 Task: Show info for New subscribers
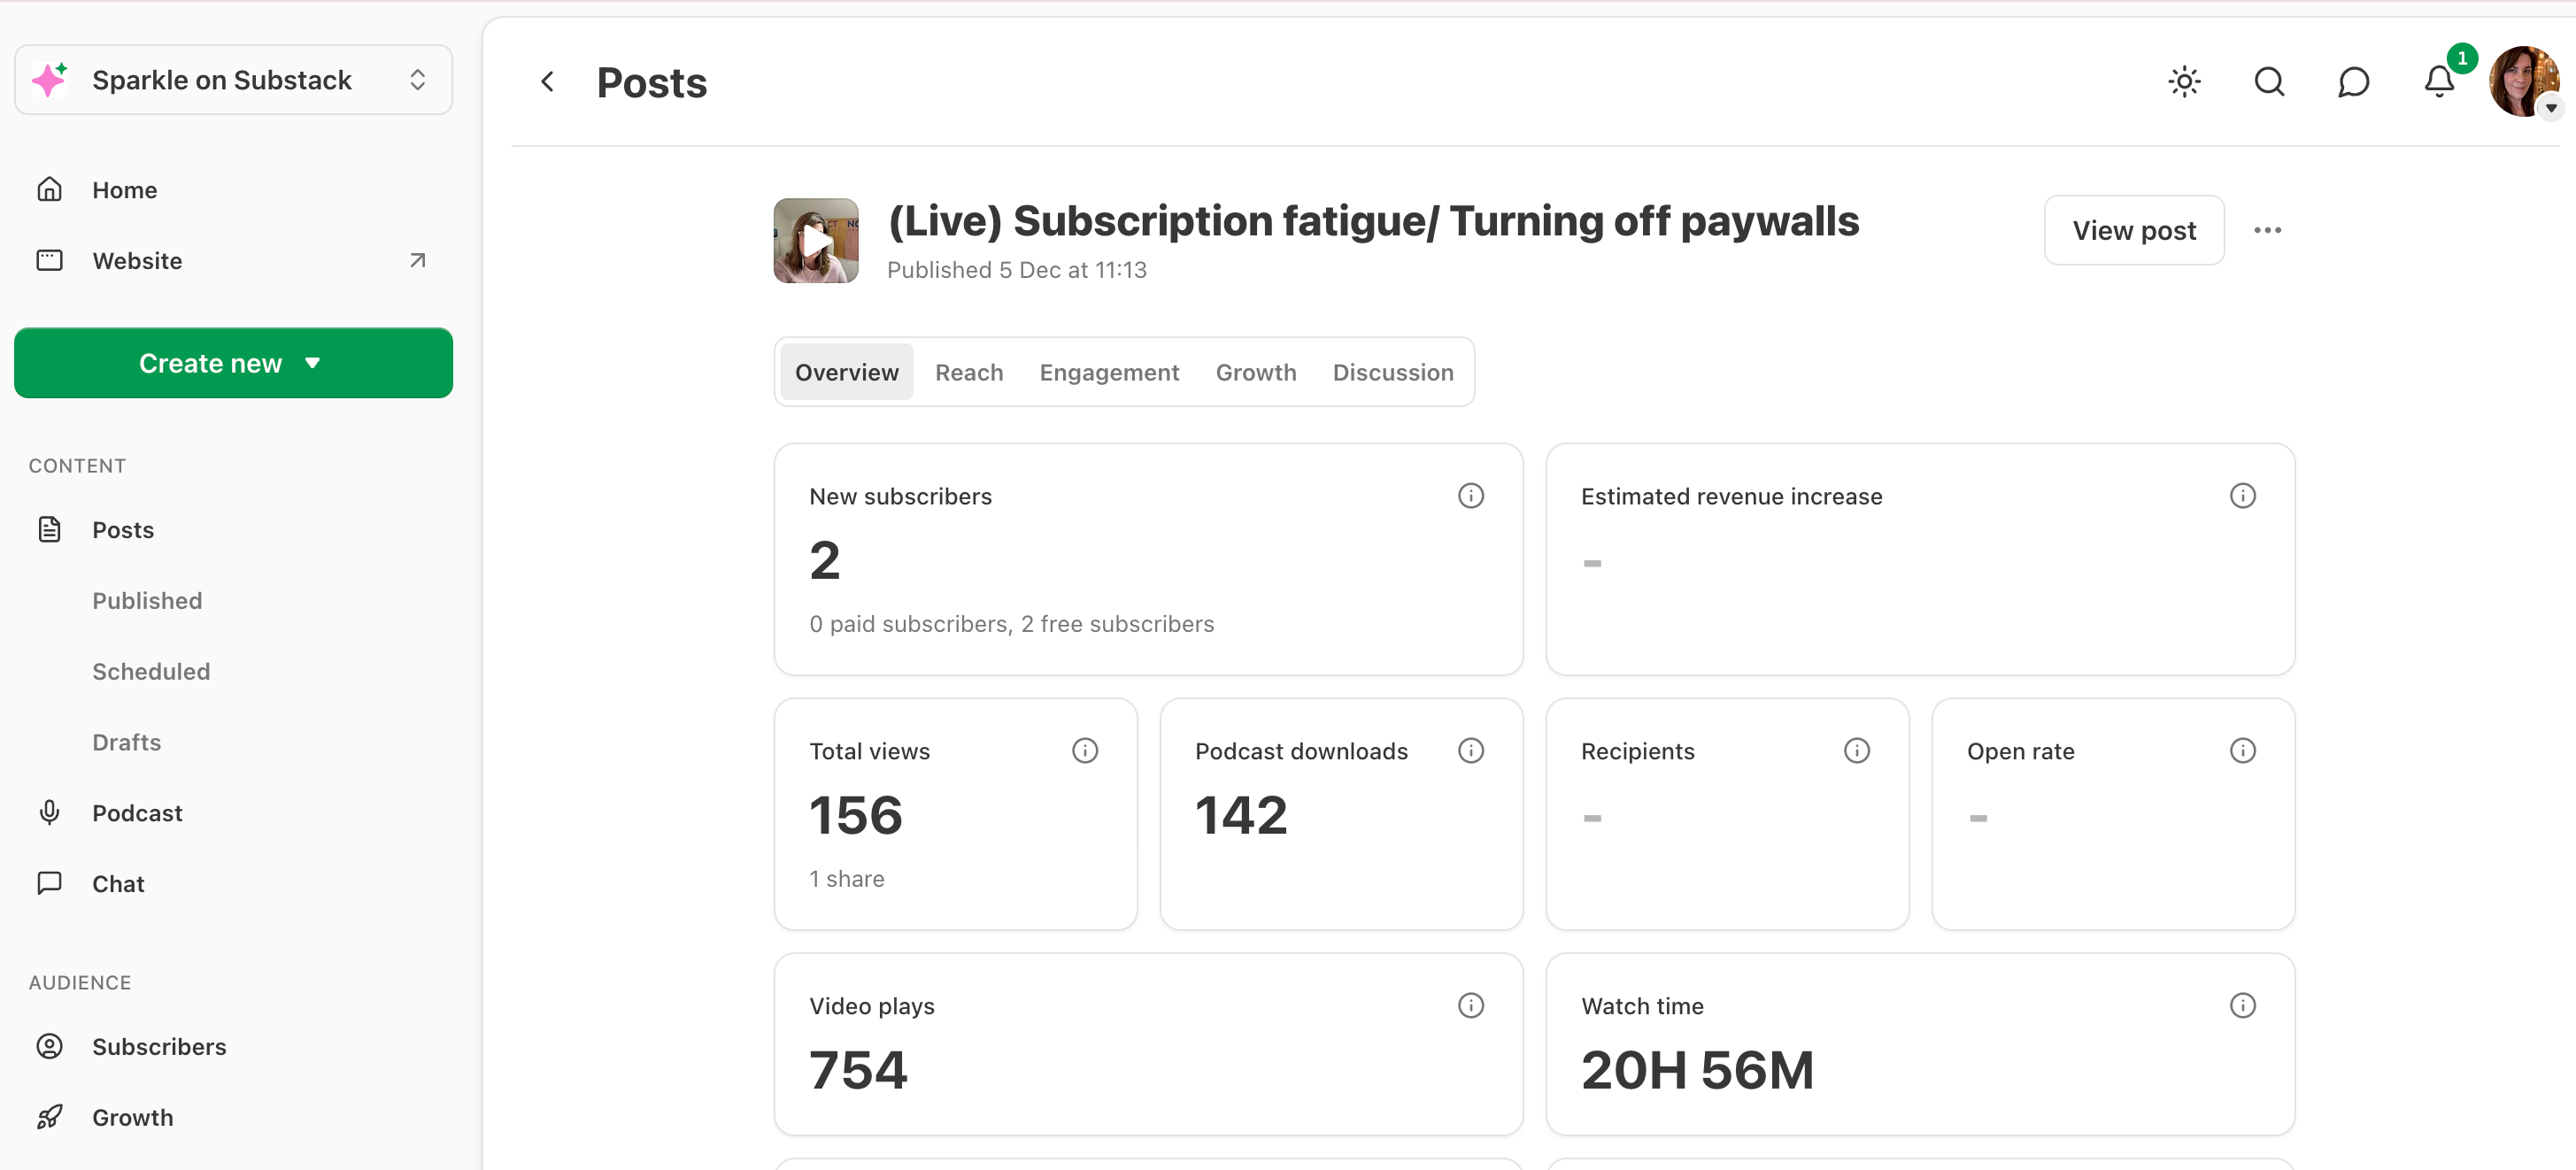click(1470, 496)
